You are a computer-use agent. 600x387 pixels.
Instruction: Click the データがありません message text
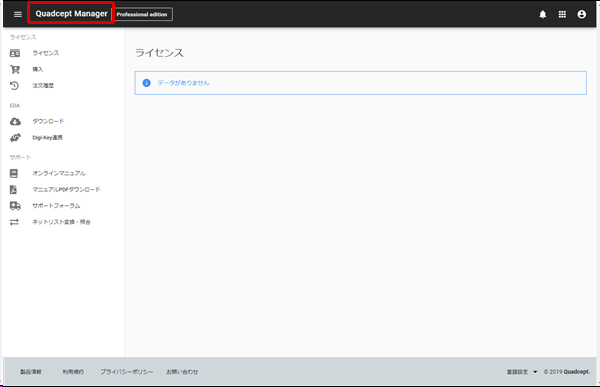point(183,83)
